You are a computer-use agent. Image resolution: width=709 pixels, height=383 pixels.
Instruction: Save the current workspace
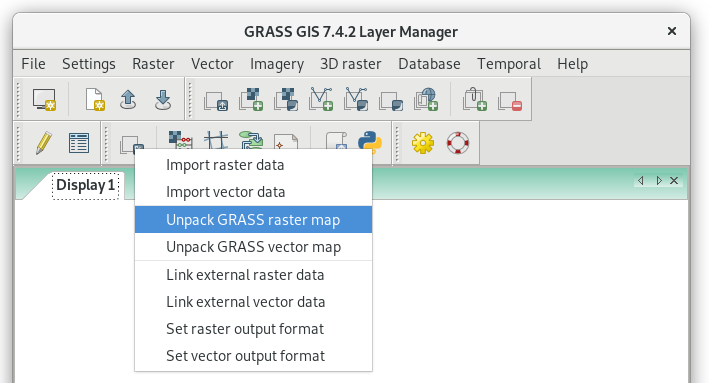point(163,99)
